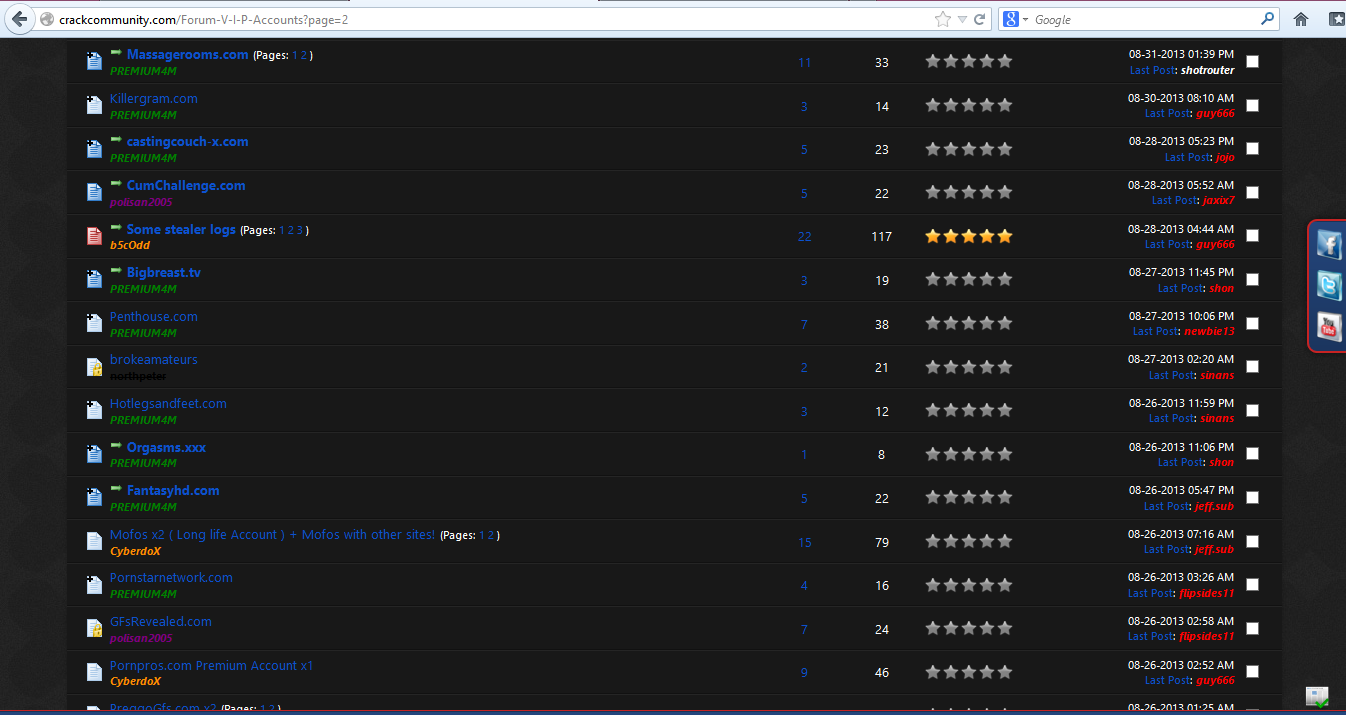Tick the checkbox for GFsRevealed.com row
Image resolution: width=1346 pixels, height=715 pixels.
tap(1252, 629)
